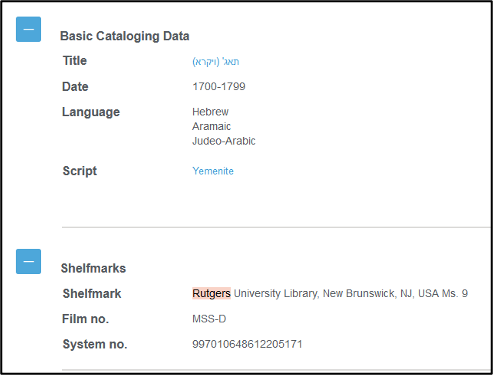Select the highlighted Rutgers word
Image resolution: width=494 pixels, height=376 pixels.
pyautogui.click(x=211, y=293)
